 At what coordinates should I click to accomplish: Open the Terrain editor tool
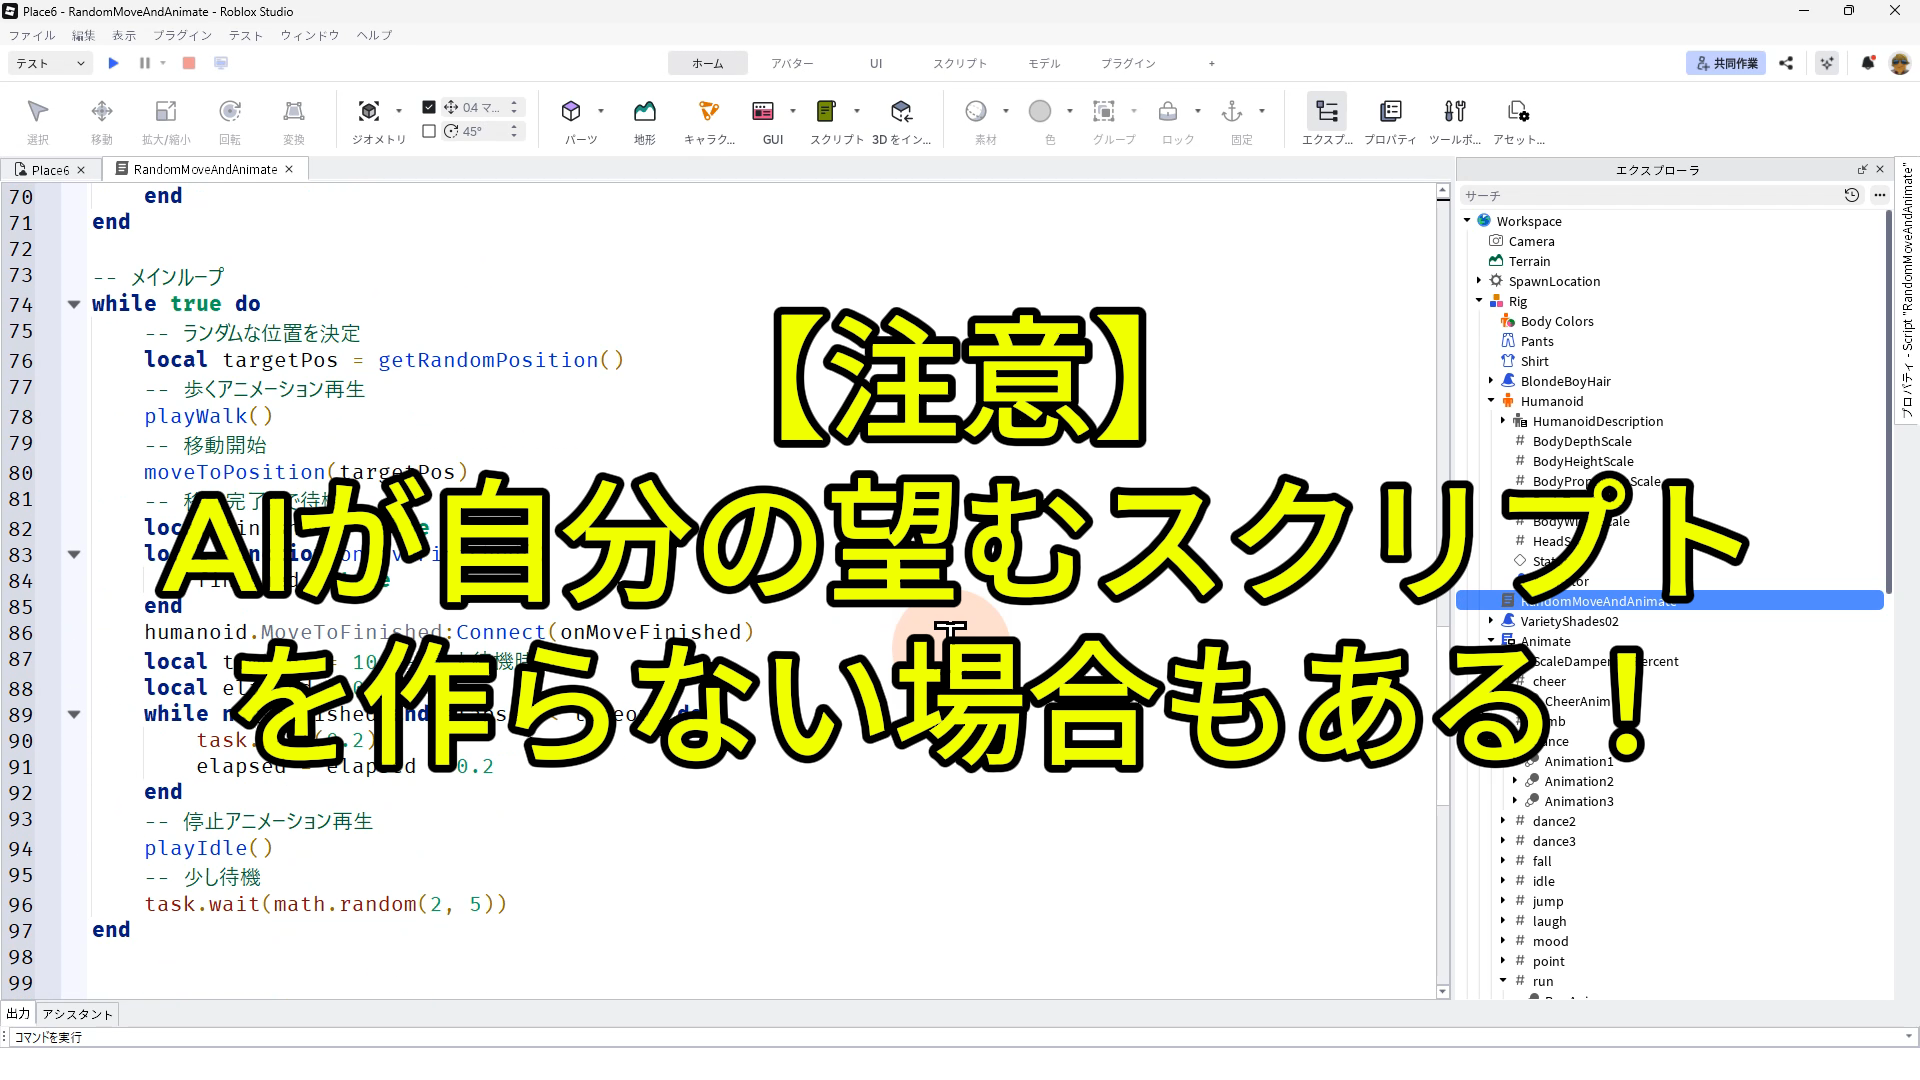click(x=644, y=111)
